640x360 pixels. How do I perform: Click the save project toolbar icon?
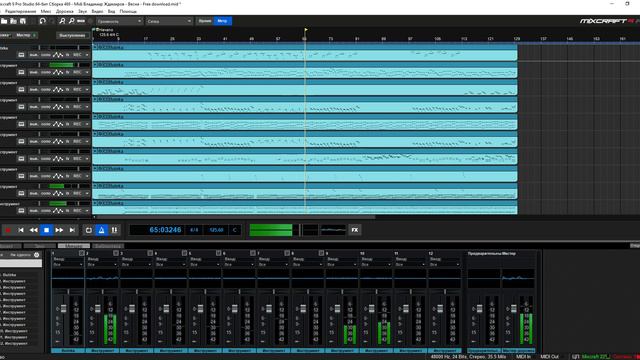click(23, 21)
